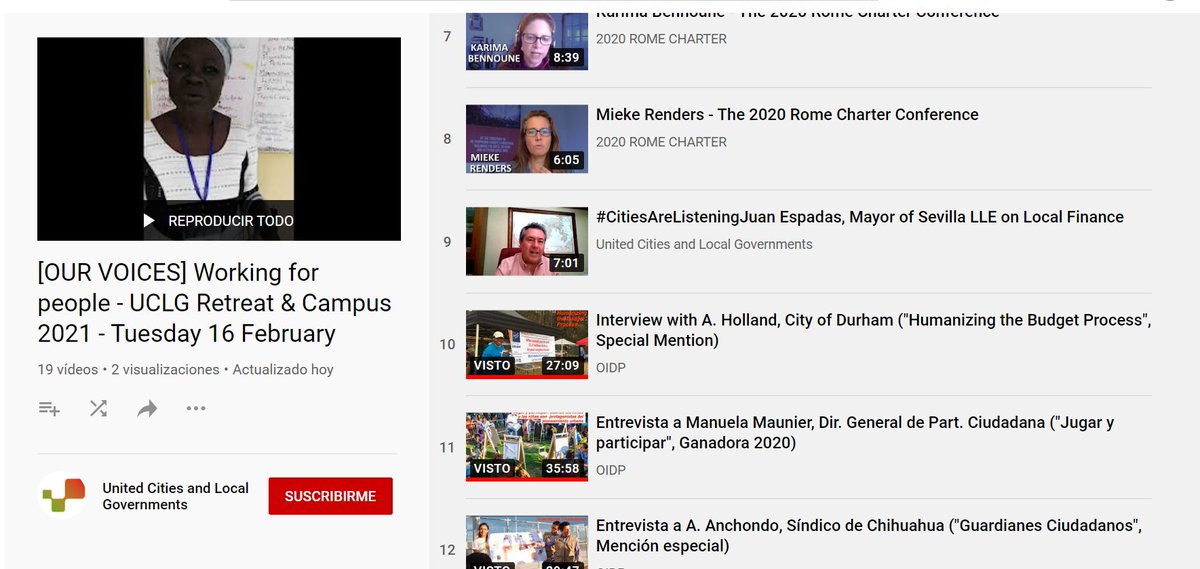
Task: Click the 'Actualizado hoy' text
Action: point(283,369)
